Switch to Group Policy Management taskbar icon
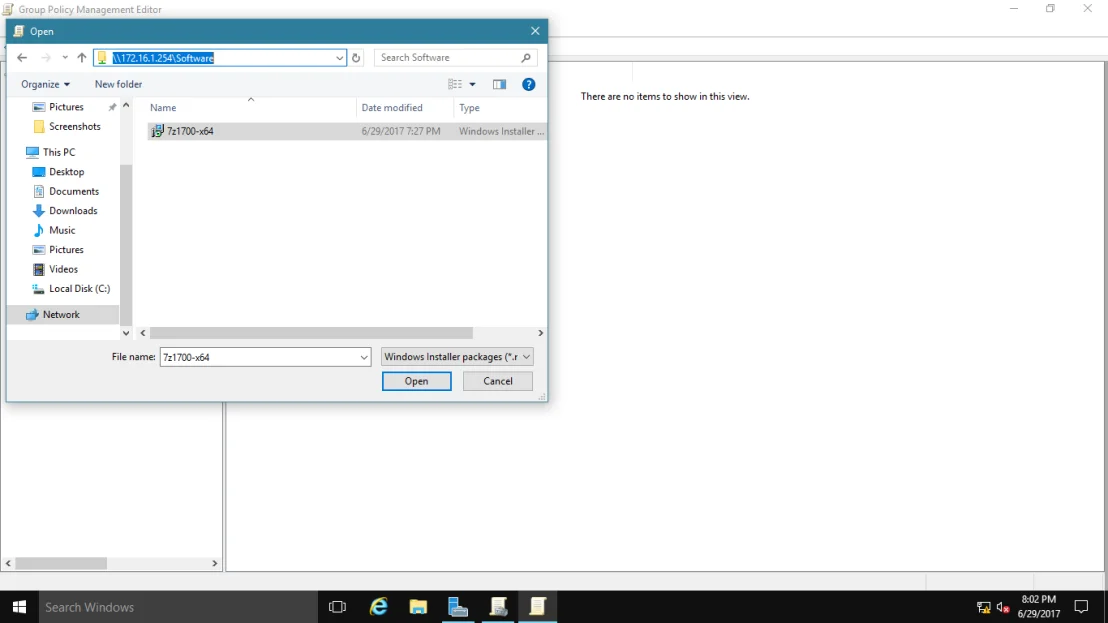 [x=498, y=607]
